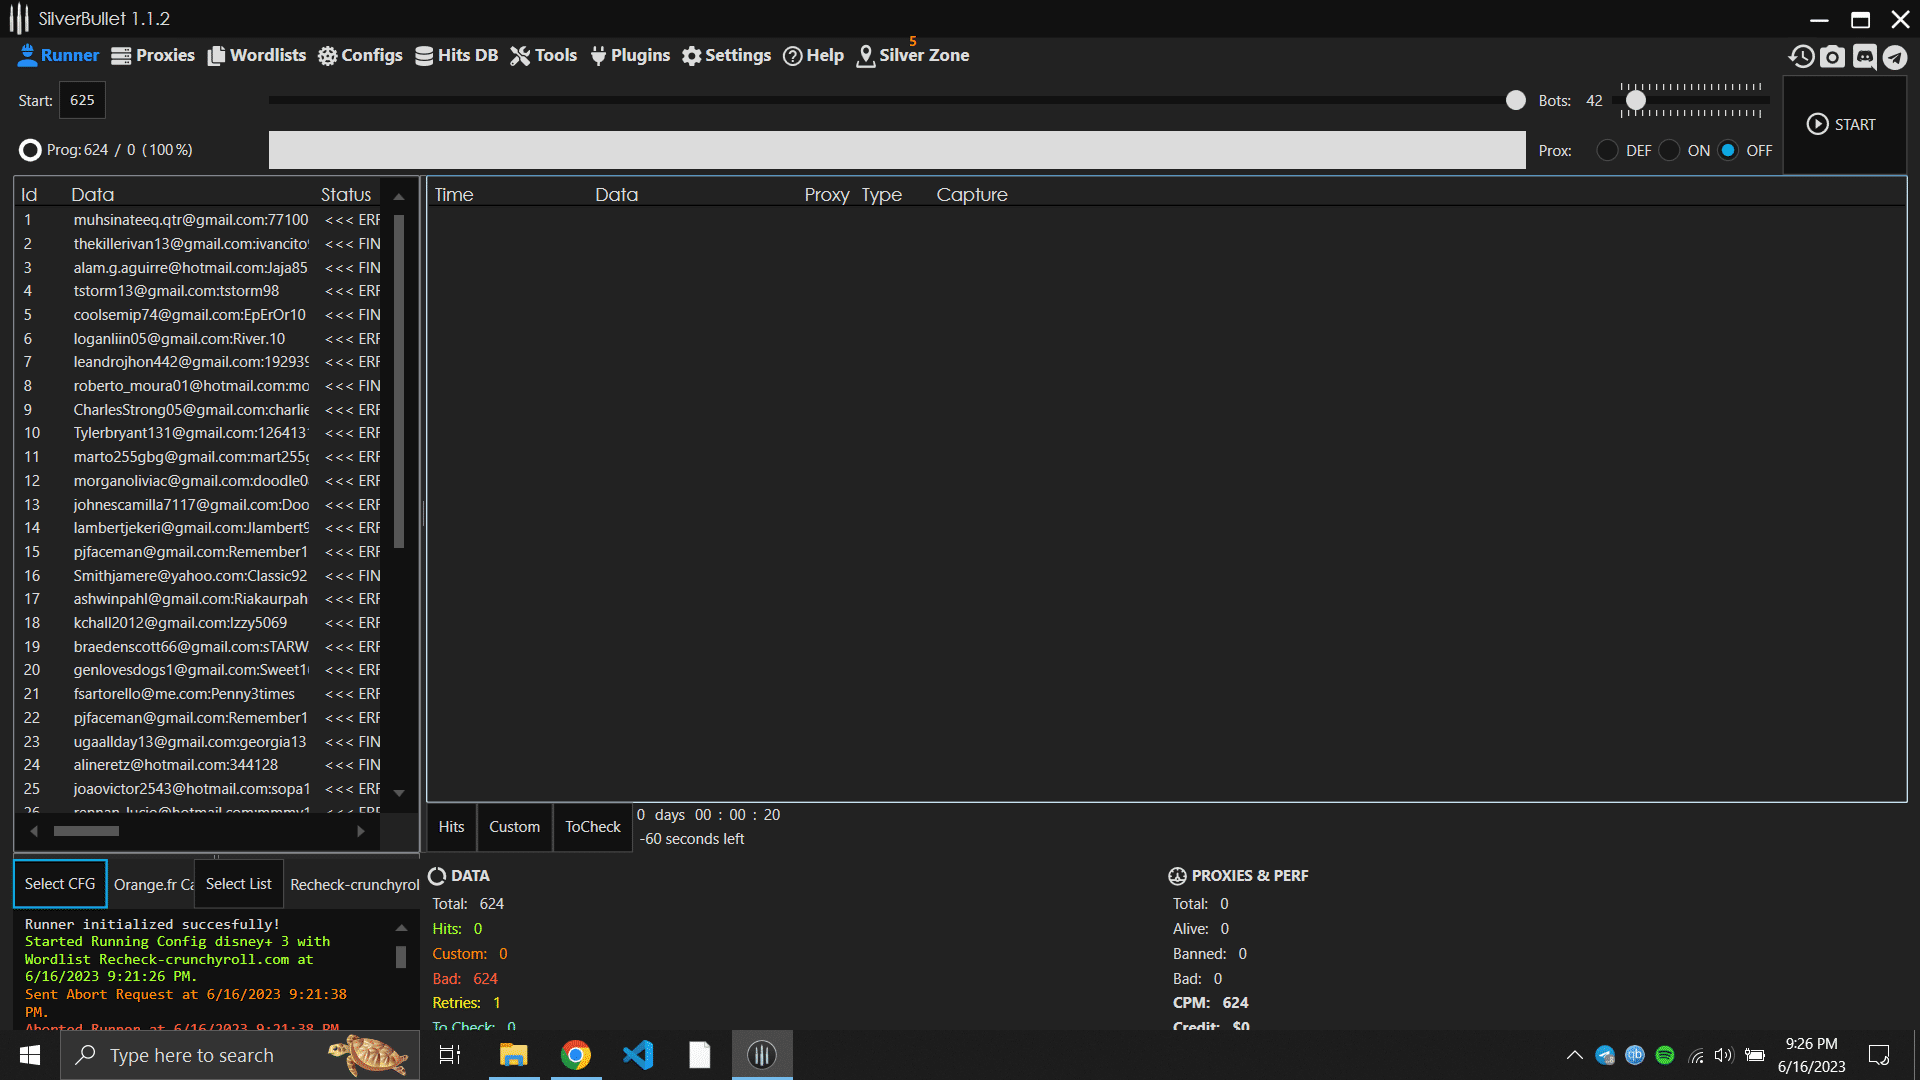
Task: Open the Wordlists section
Action: [x=256, y=55]
